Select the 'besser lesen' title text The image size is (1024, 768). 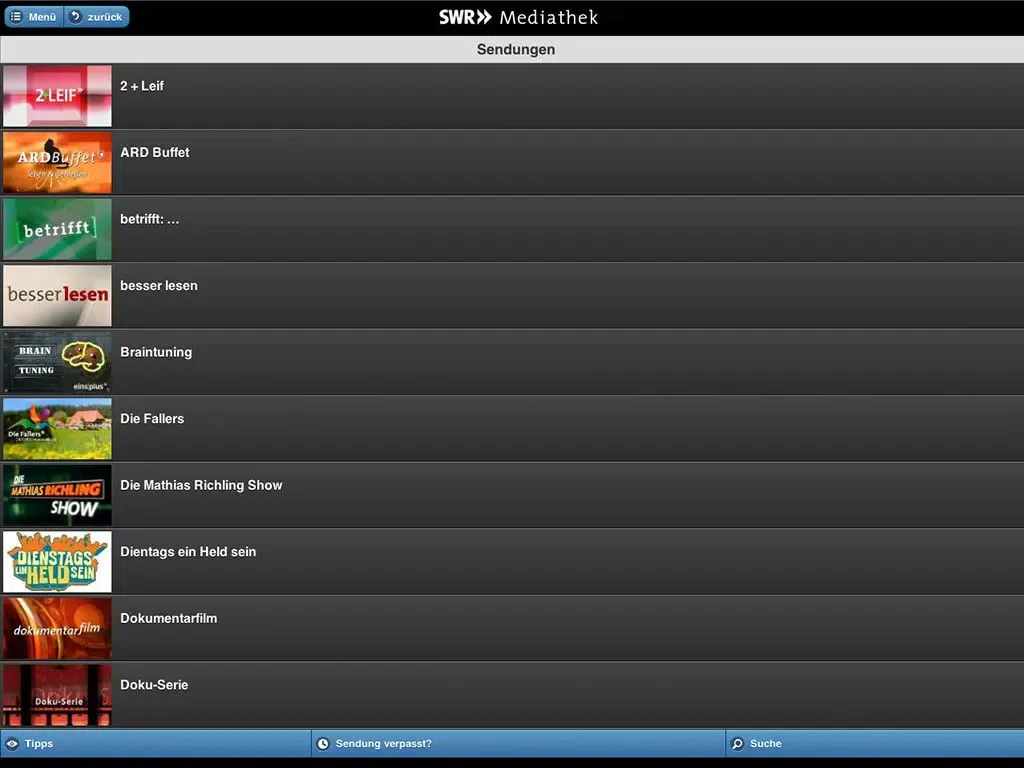(x=159, y=285)
